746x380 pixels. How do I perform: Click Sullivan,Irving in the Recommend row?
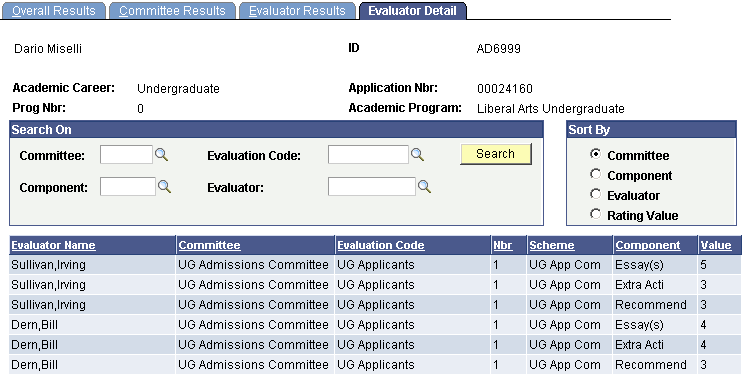pyautogui.click(x=49, y=305)
